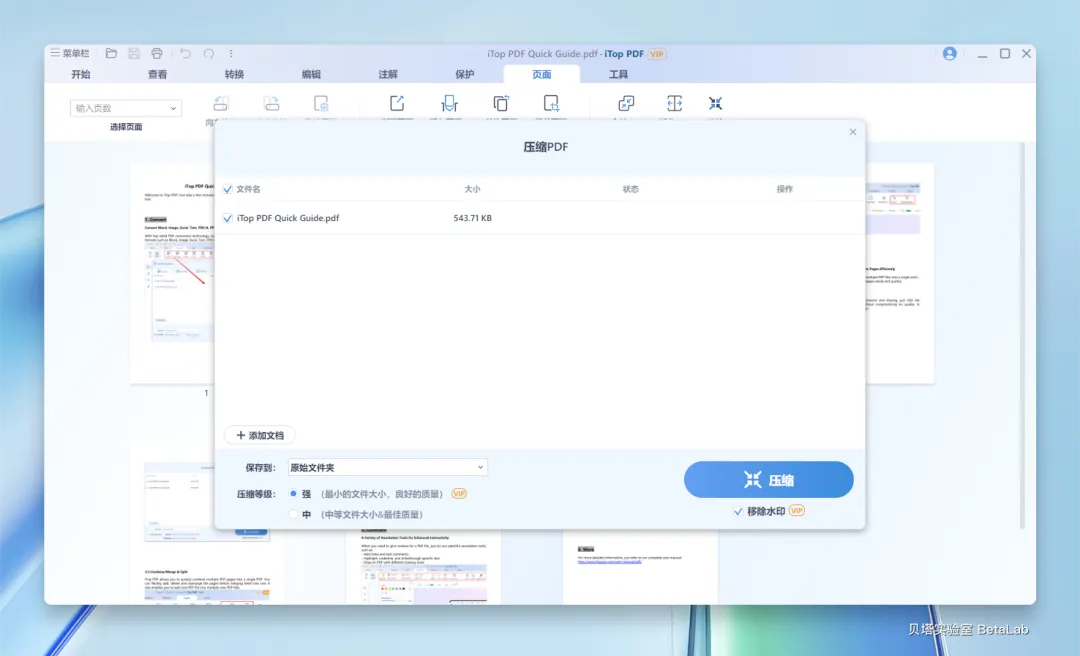The image size is (1080, 656).
Task: Select the 中 compression level radio
Action: pos(293,514)
